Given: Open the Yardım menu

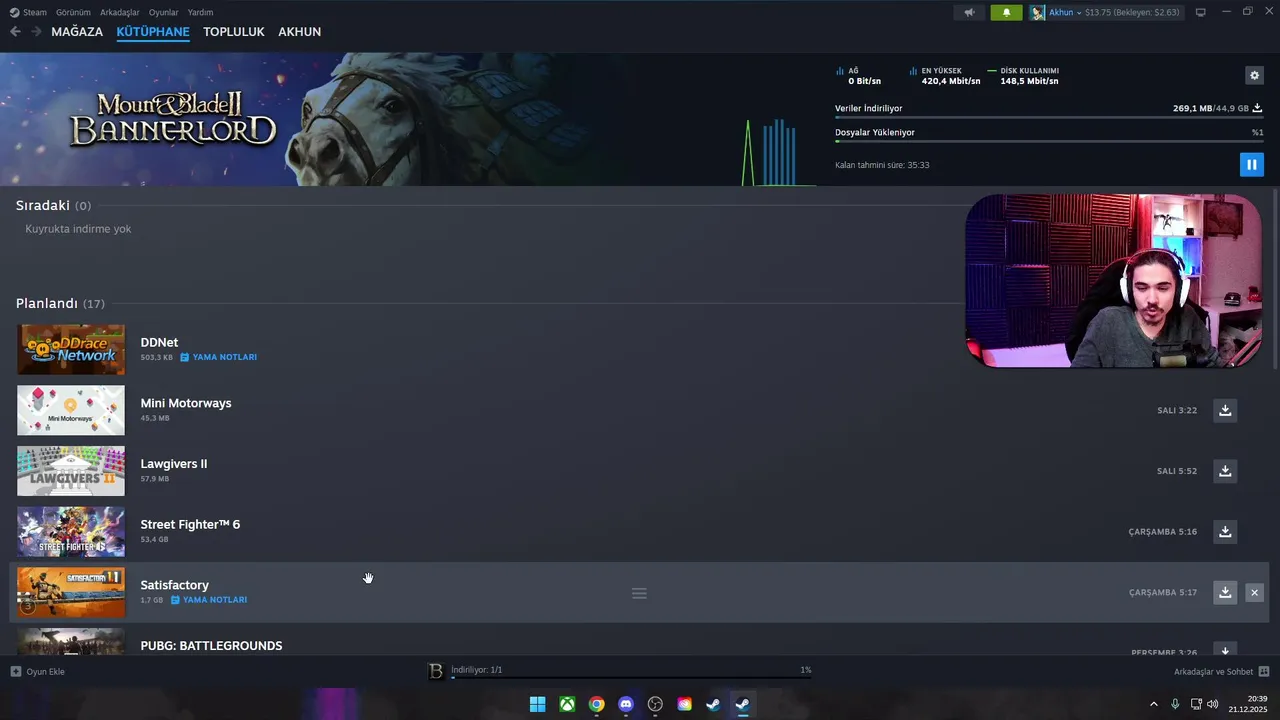Looking at the screenshot, I should click(x=200, y=12).
